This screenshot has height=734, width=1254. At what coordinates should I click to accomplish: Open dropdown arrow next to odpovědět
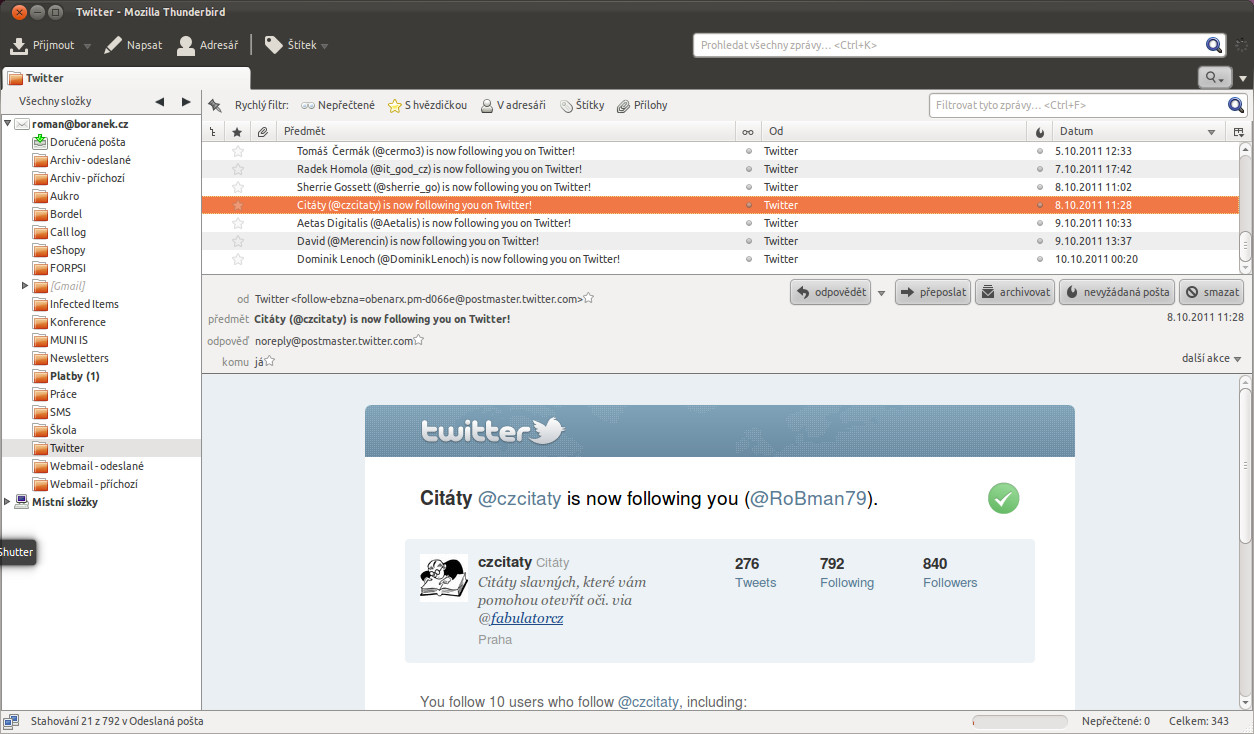pyautogui.click(x=881, y=293)
